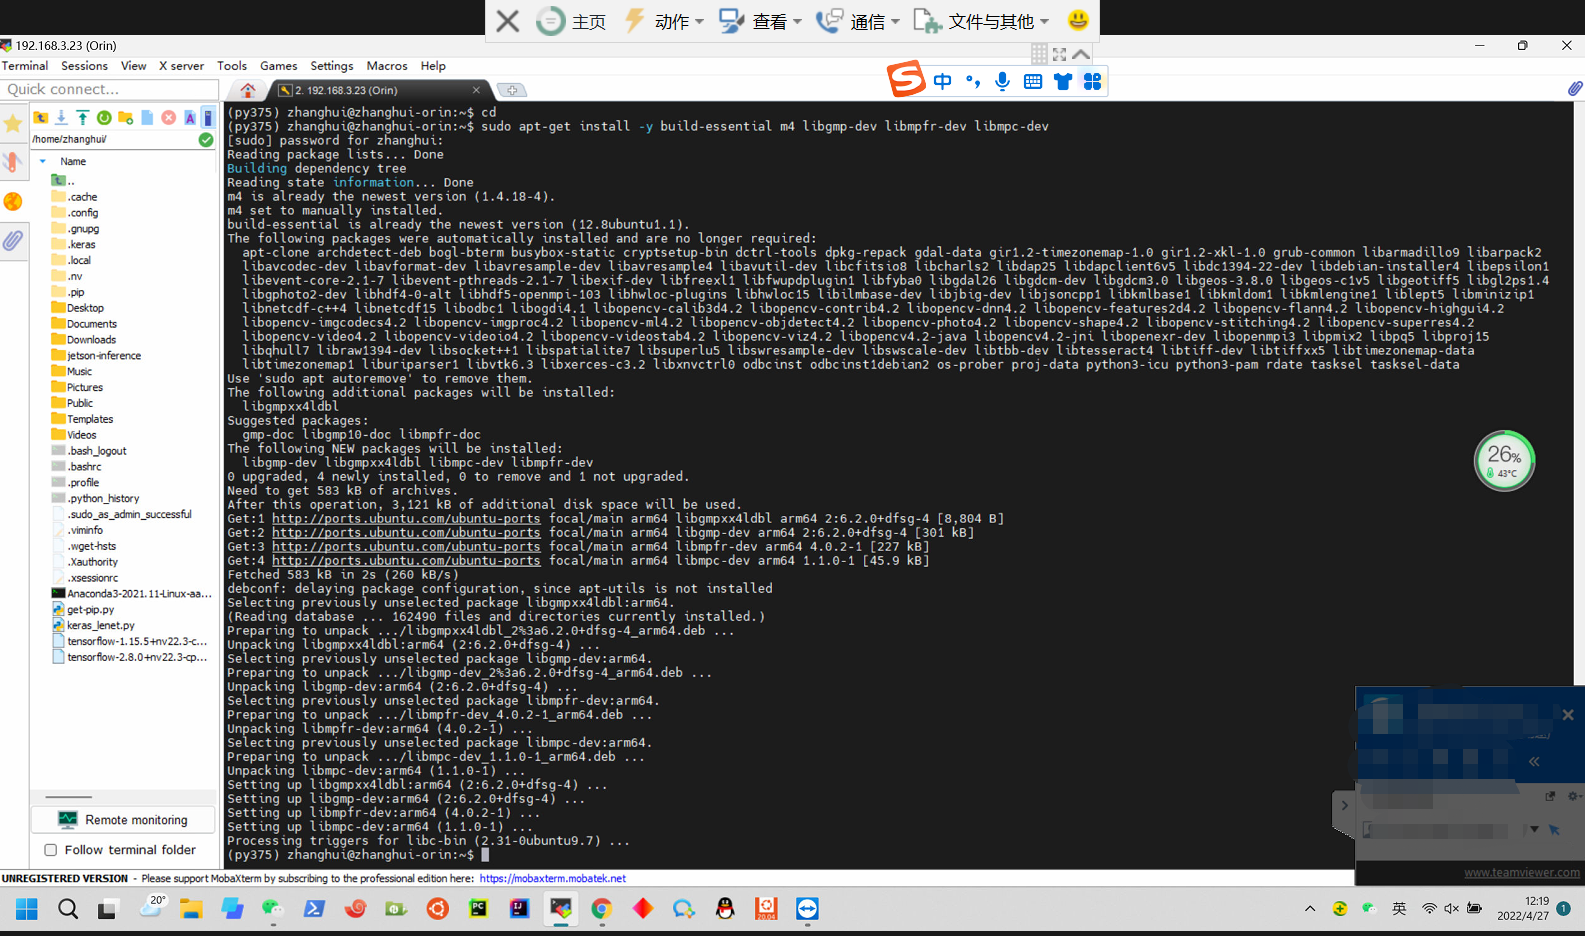The height and width of the screenshot is (936, 1585).
Task: Close the 192.168.3.23 (Orin) terminal tab
Action: pyautogui.click(x=478, y=90)
